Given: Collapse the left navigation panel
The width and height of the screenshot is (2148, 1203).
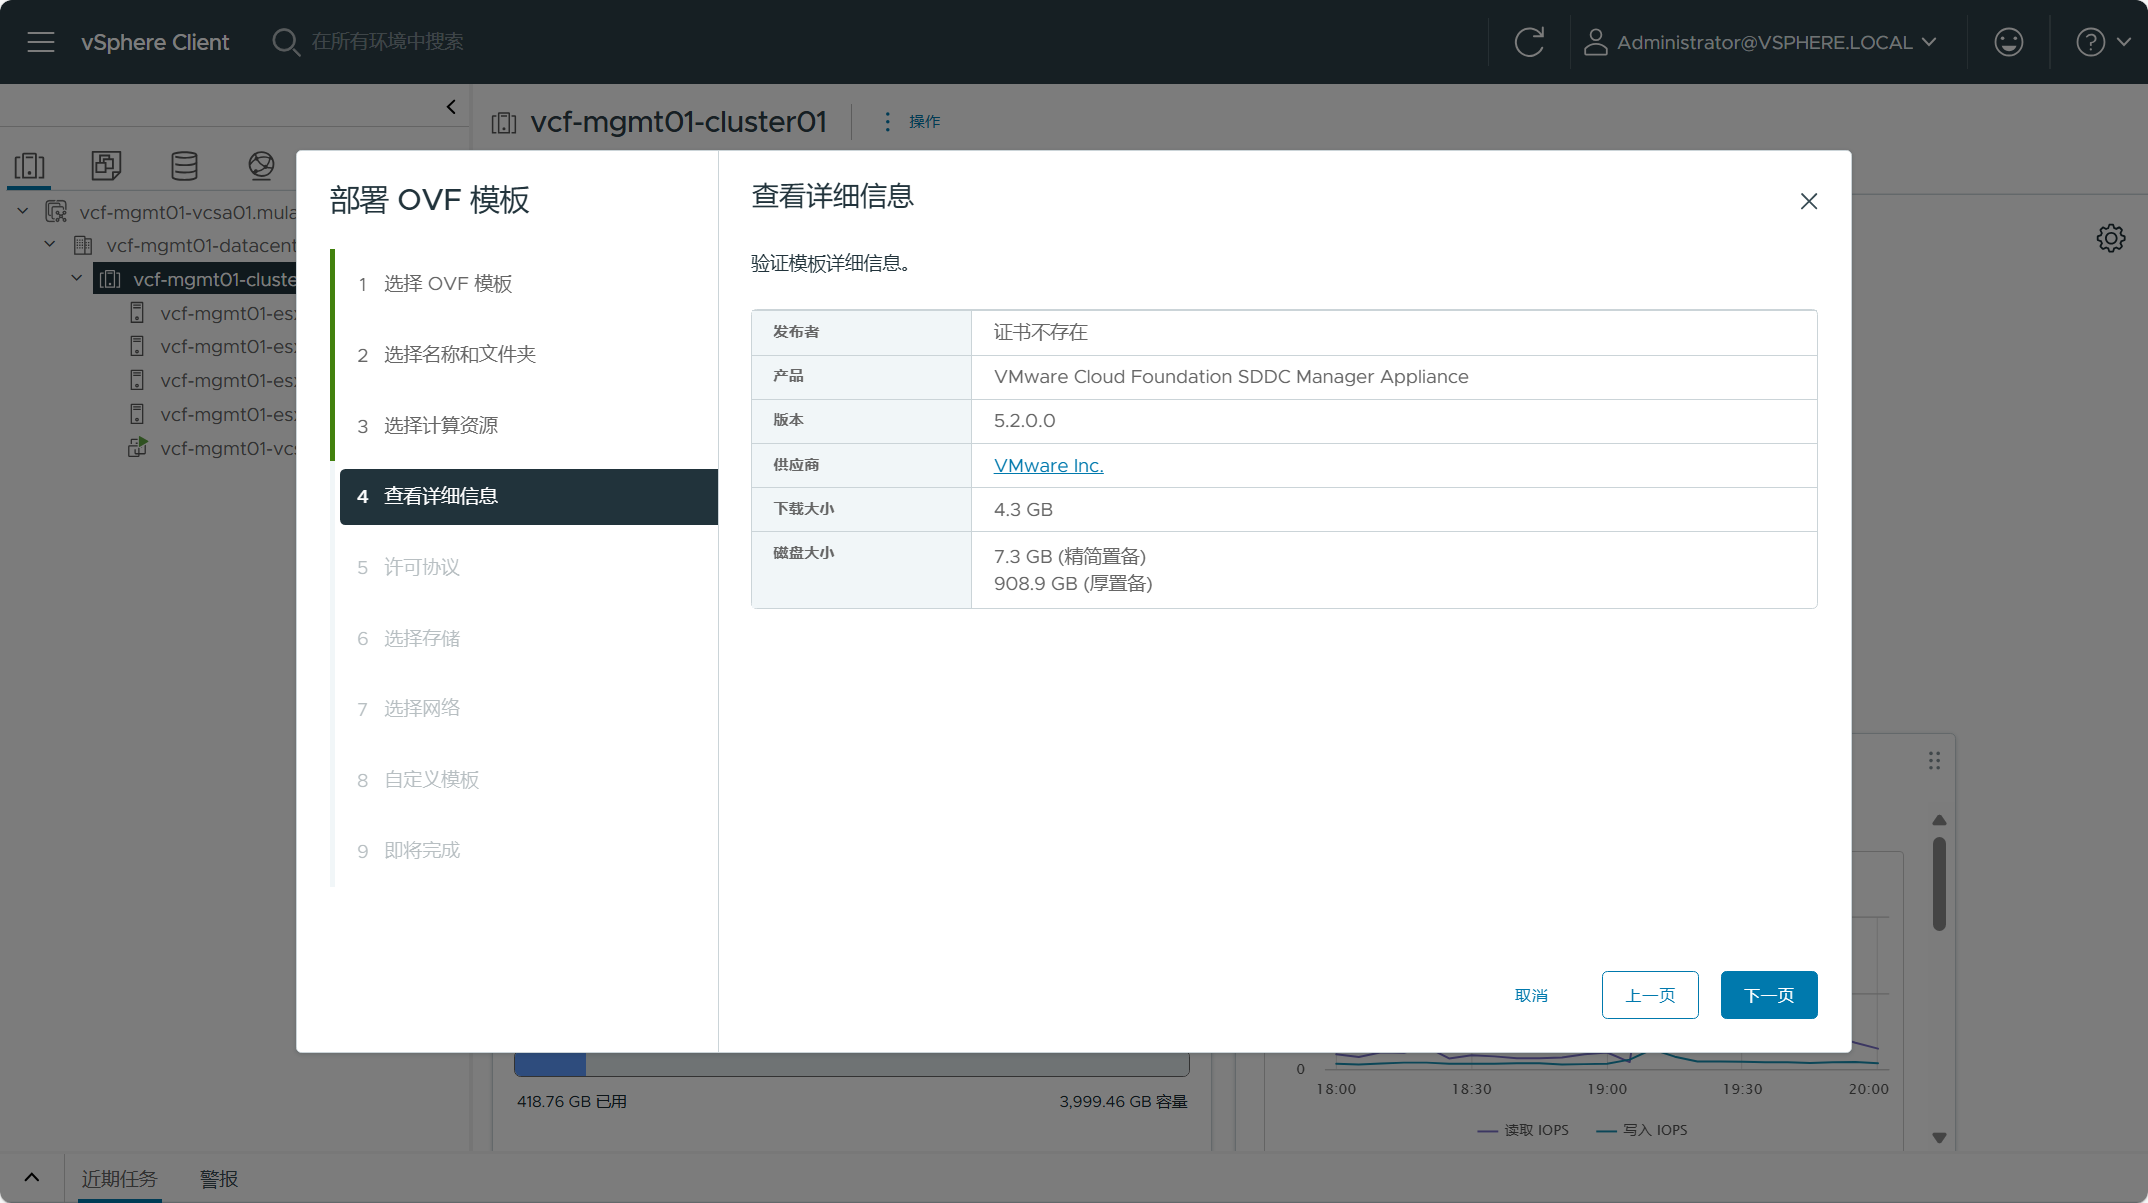Looking at the screenshot, I should tap(451, 107).
